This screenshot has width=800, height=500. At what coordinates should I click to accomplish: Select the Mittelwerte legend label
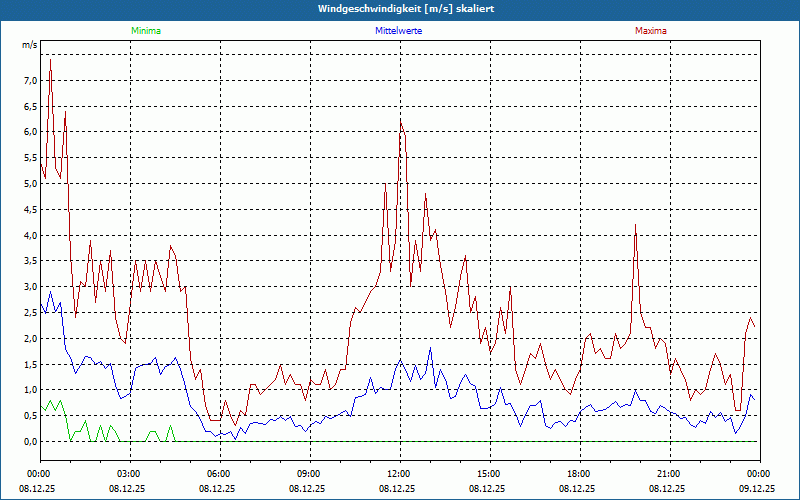point(398,31)
